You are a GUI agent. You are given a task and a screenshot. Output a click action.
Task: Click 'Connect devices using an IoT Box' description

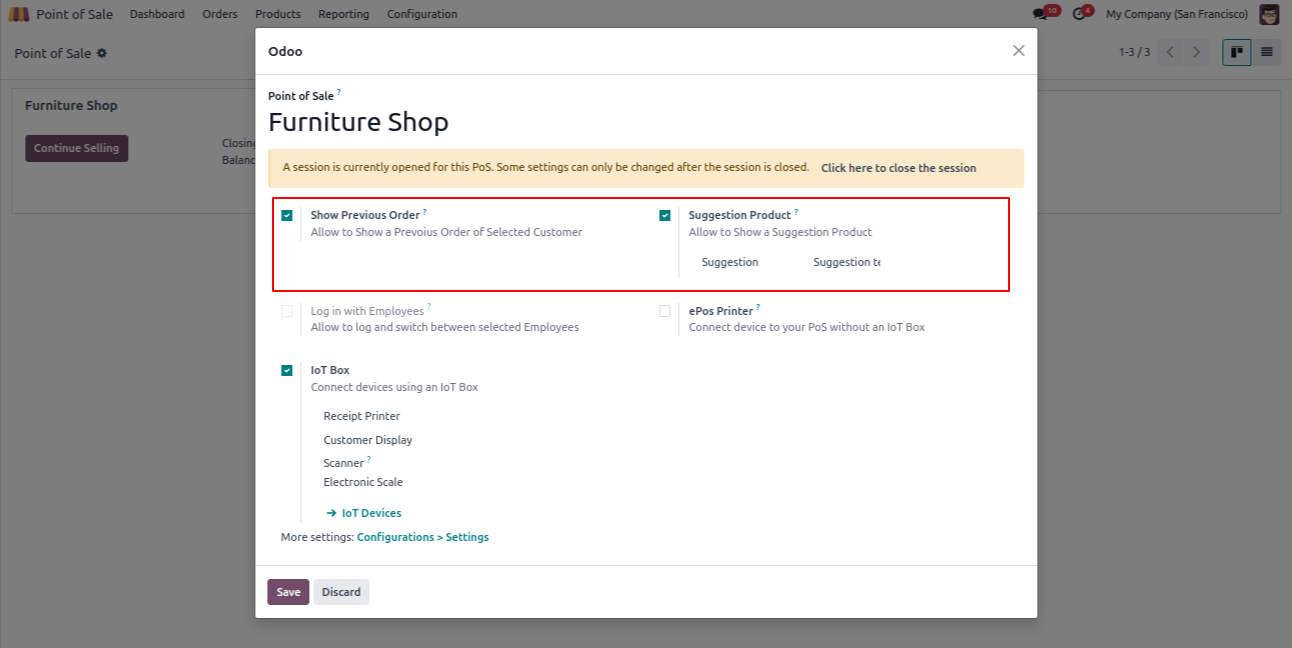(394, 387)
